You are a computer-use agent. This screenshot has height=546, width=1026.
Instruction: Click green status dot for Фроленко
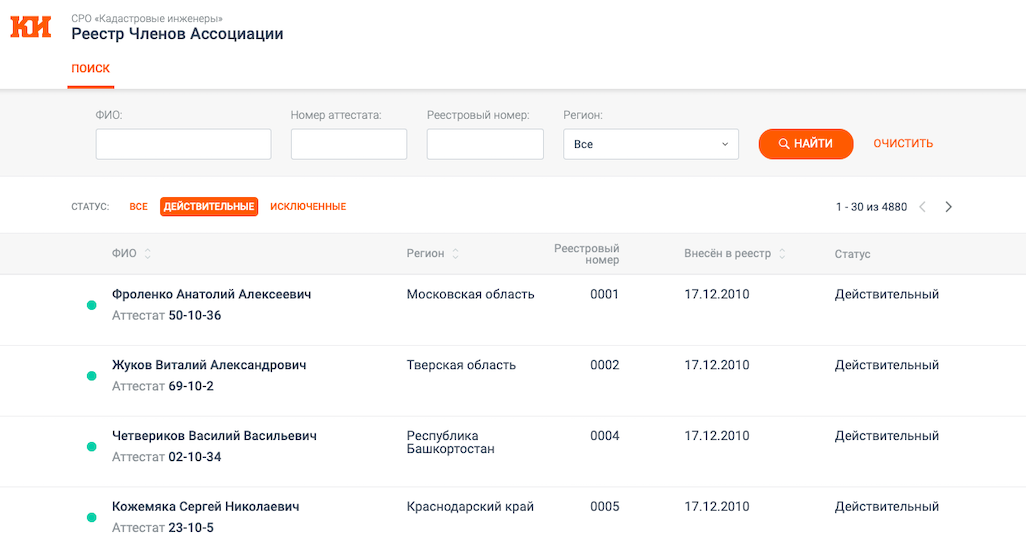point(92,305)
